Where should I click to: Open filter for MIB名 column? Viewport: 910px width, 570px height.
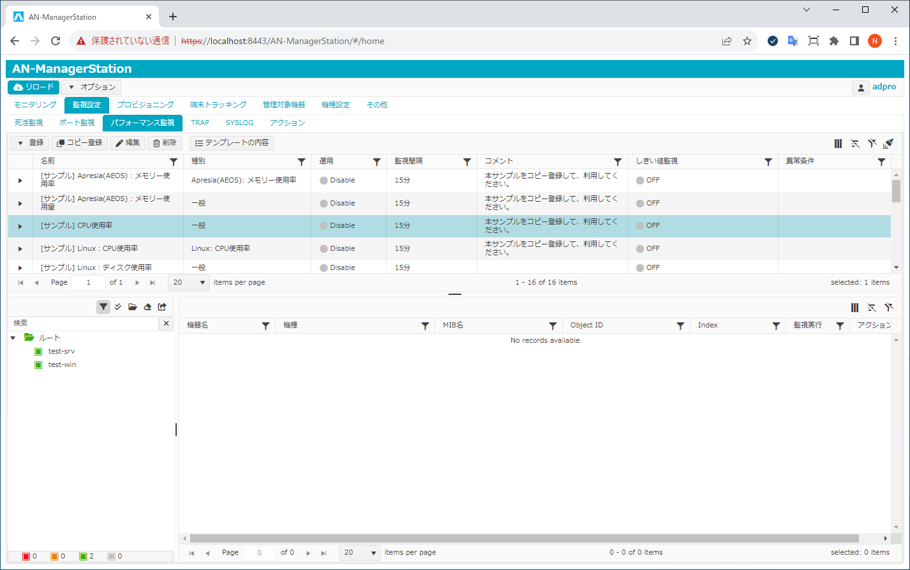click(552, 326)
